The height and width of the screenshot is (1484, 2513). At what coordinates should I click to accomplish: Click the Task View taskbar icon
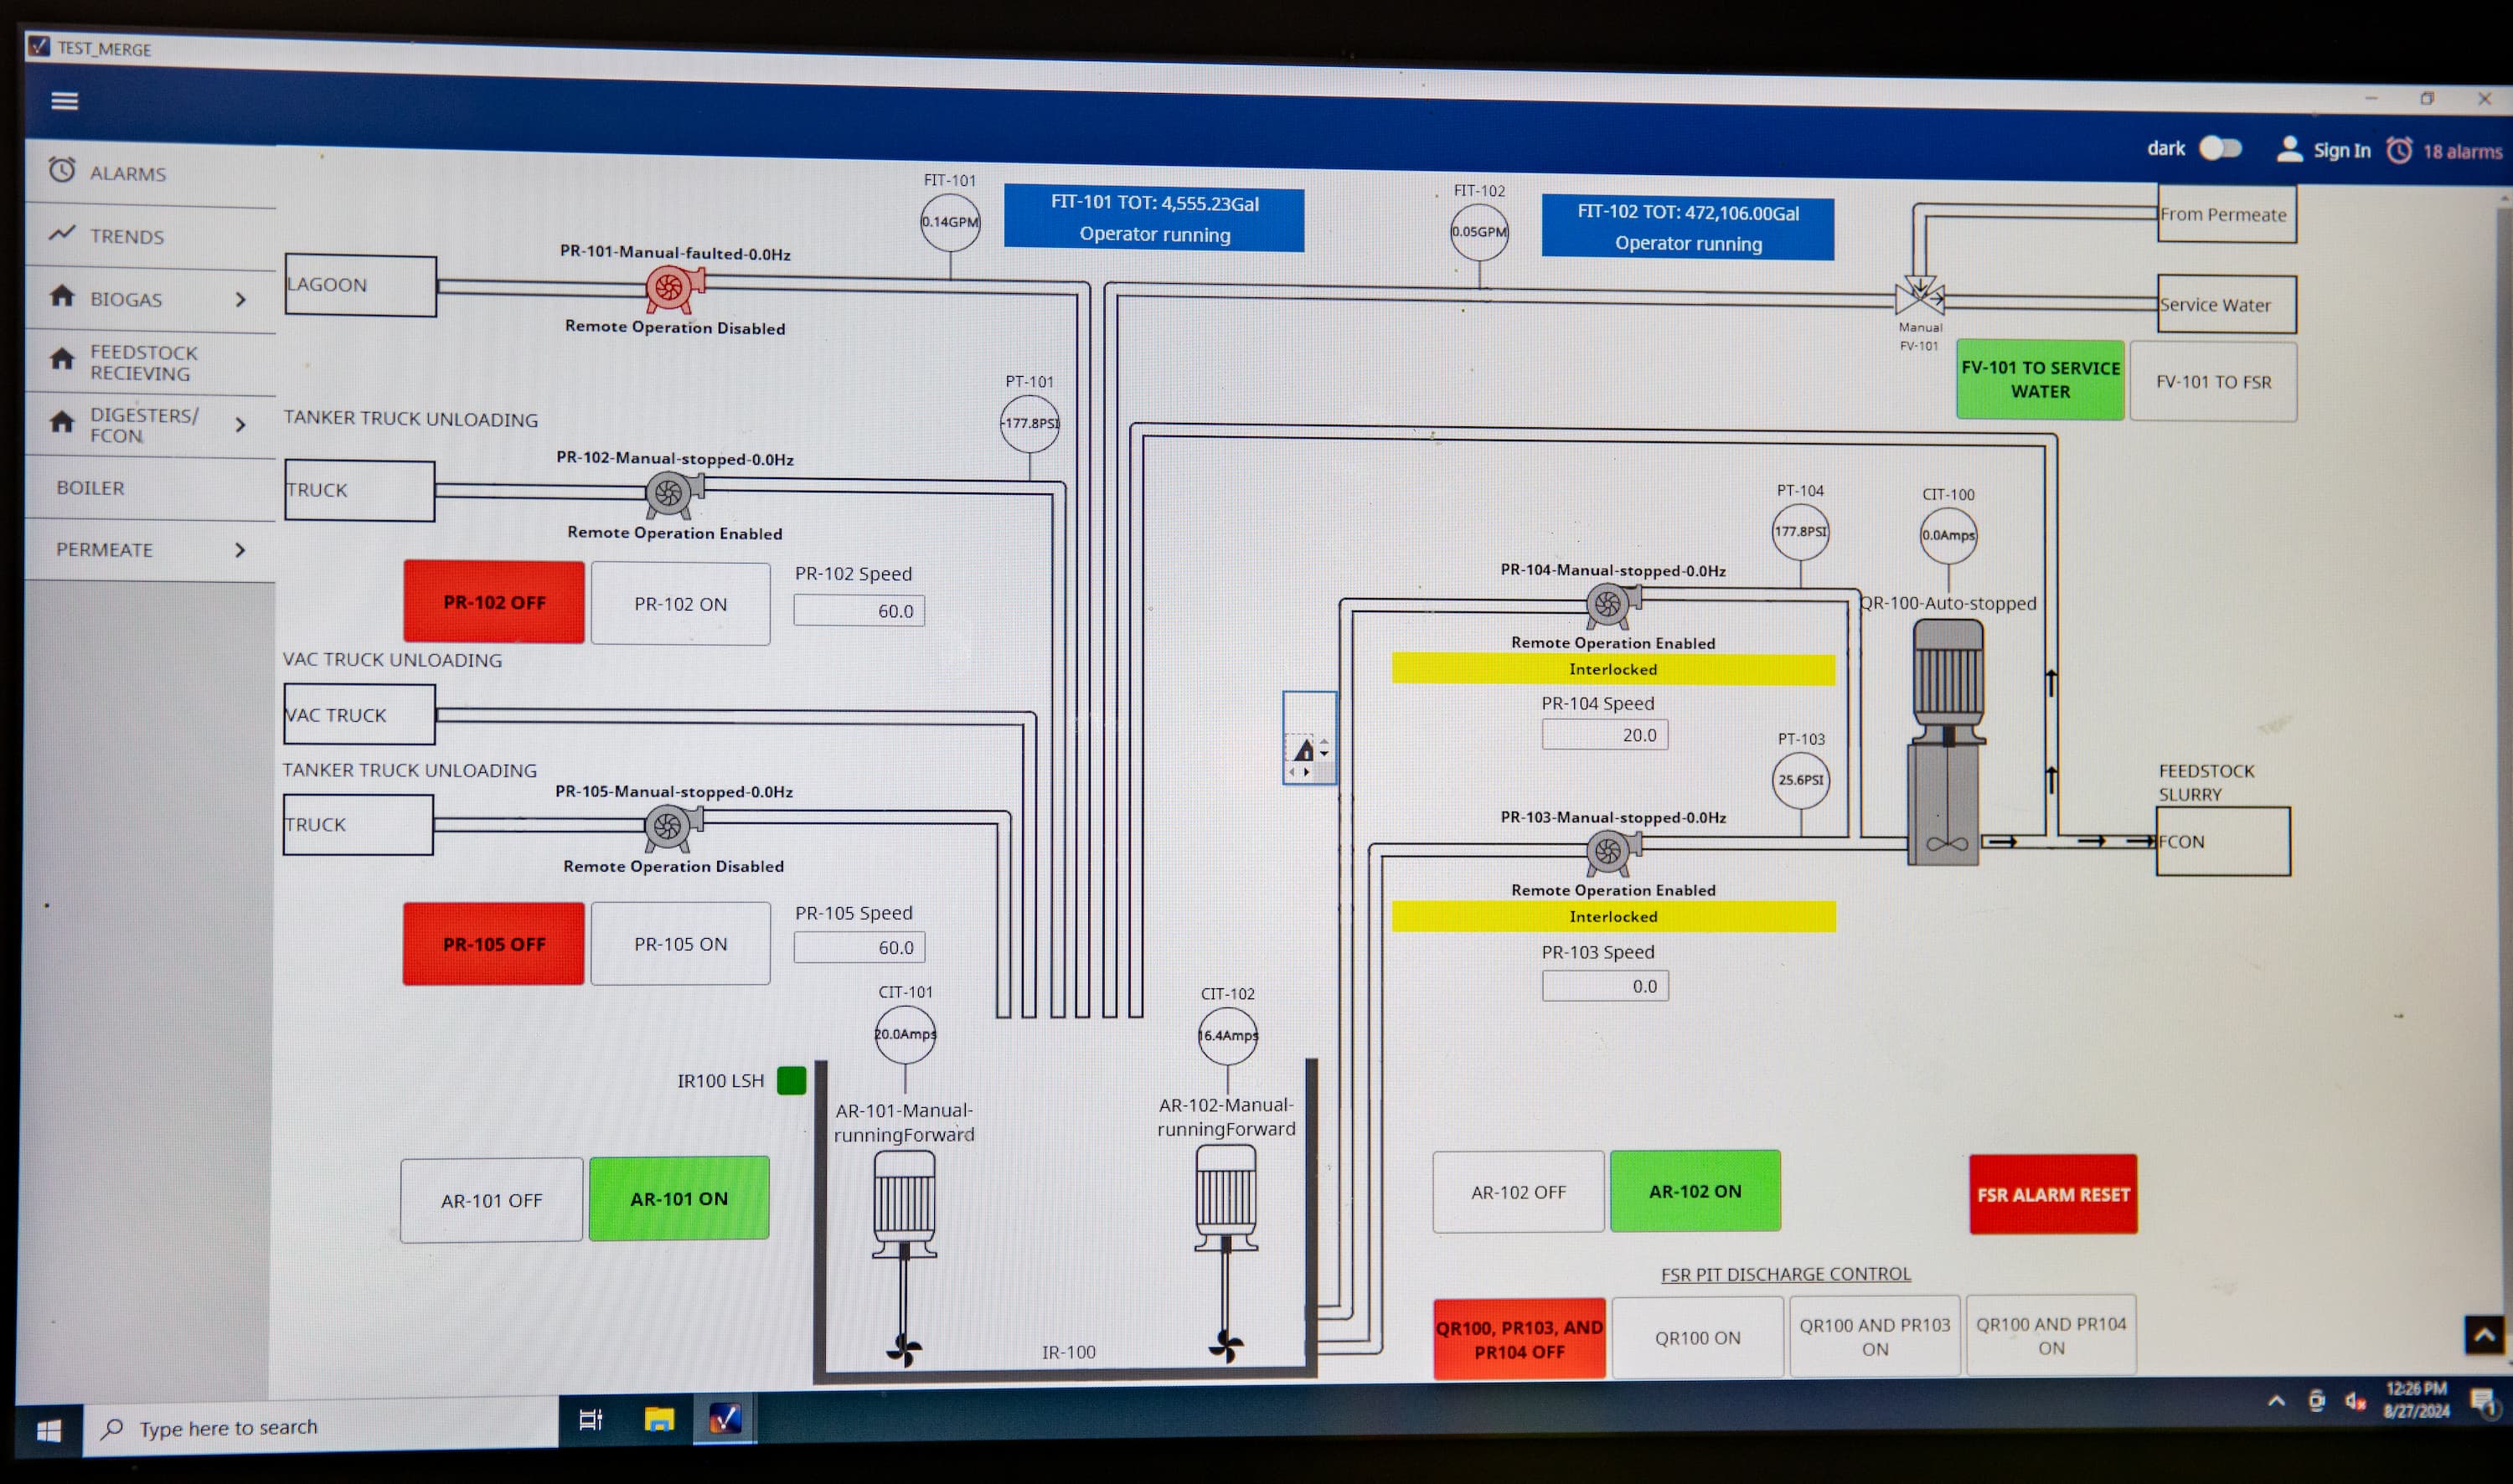591,1419
